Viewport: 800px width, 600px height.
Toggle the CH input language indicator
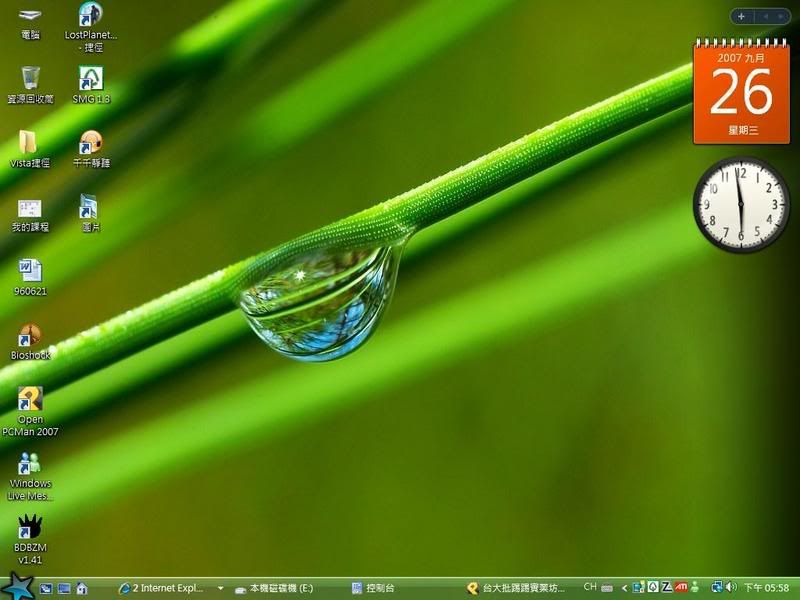click(x=590, y=587)
